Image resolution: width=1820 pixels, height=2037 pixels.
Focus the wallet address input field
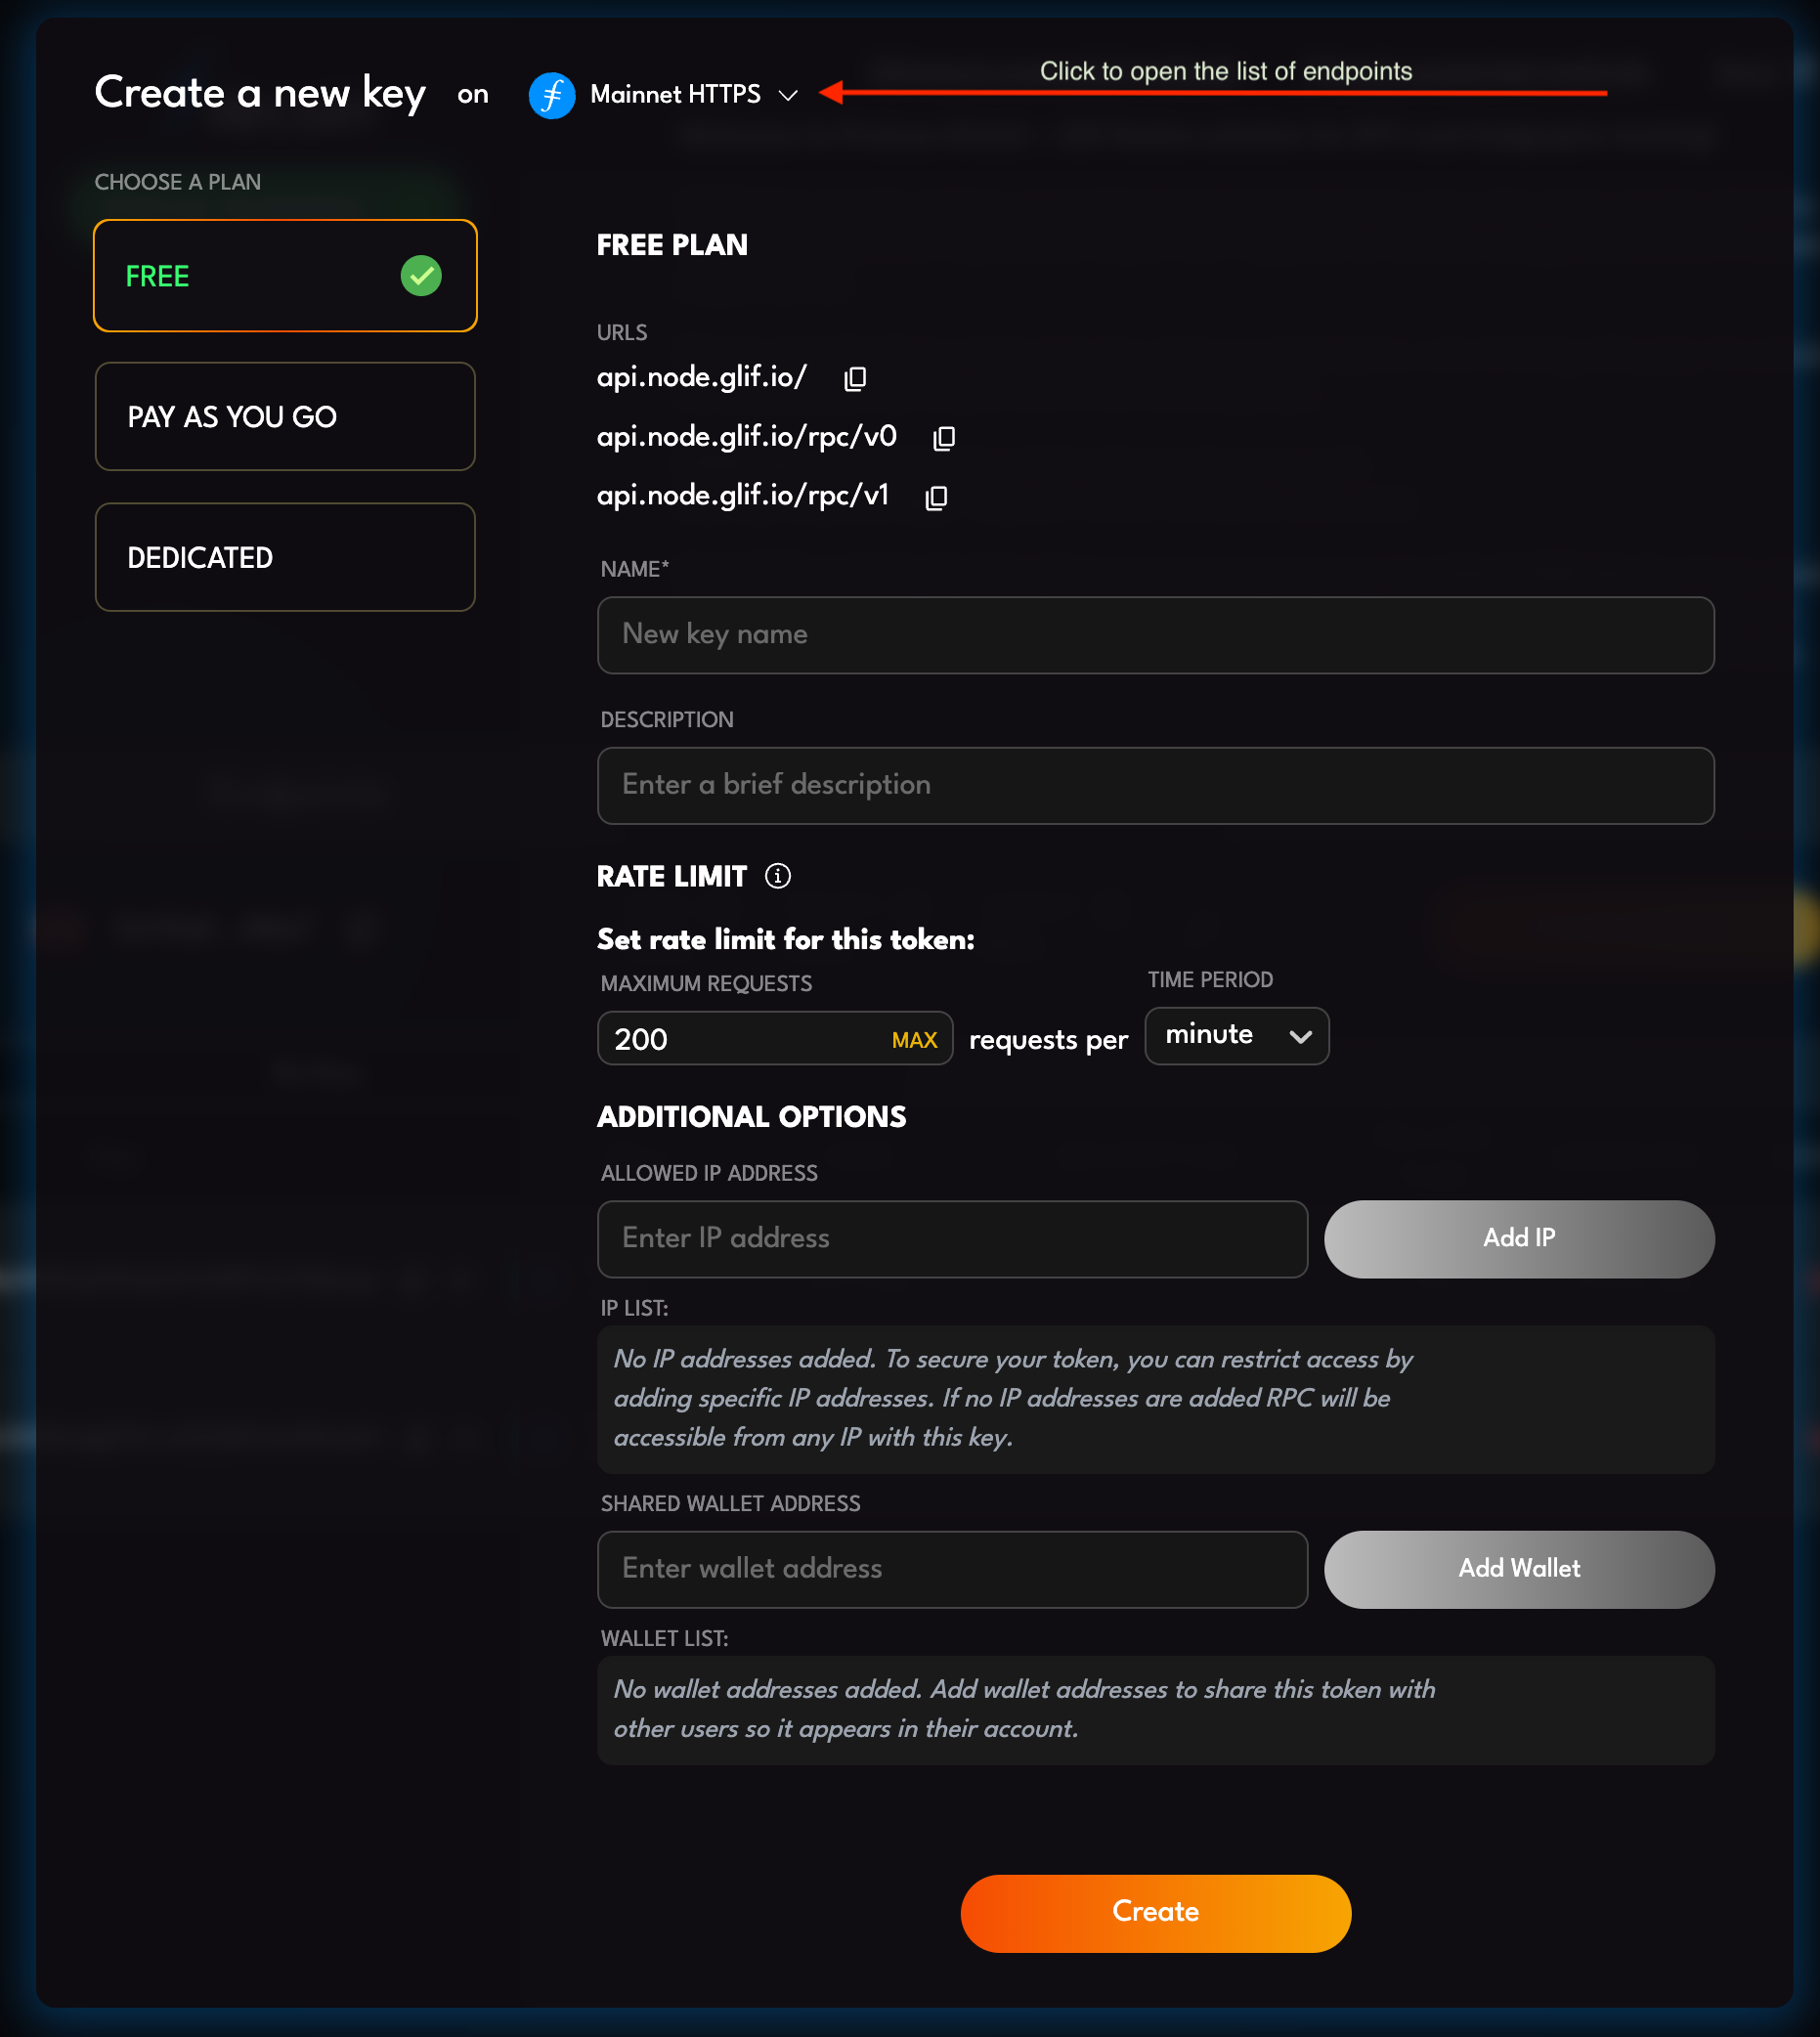[952, 1568]
